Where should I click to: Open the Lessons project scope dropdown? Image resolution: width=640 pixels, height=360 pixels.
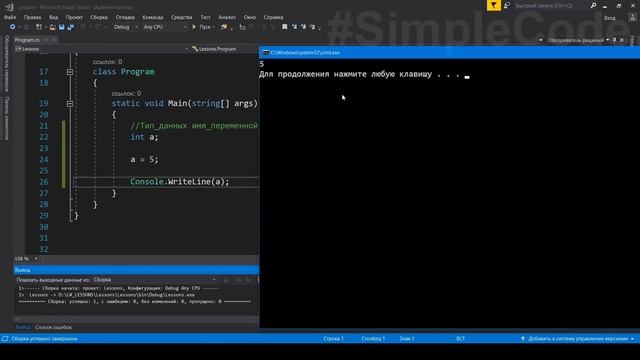(x=102, y=49)
